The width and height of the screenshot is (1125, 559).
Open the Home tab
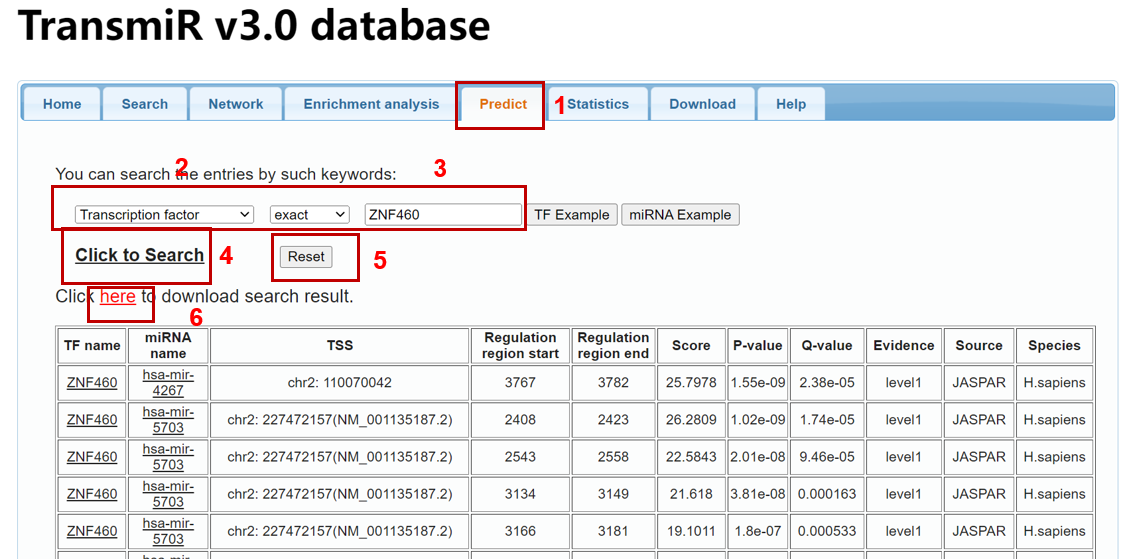pyautogui.click(x=62, y=104)
